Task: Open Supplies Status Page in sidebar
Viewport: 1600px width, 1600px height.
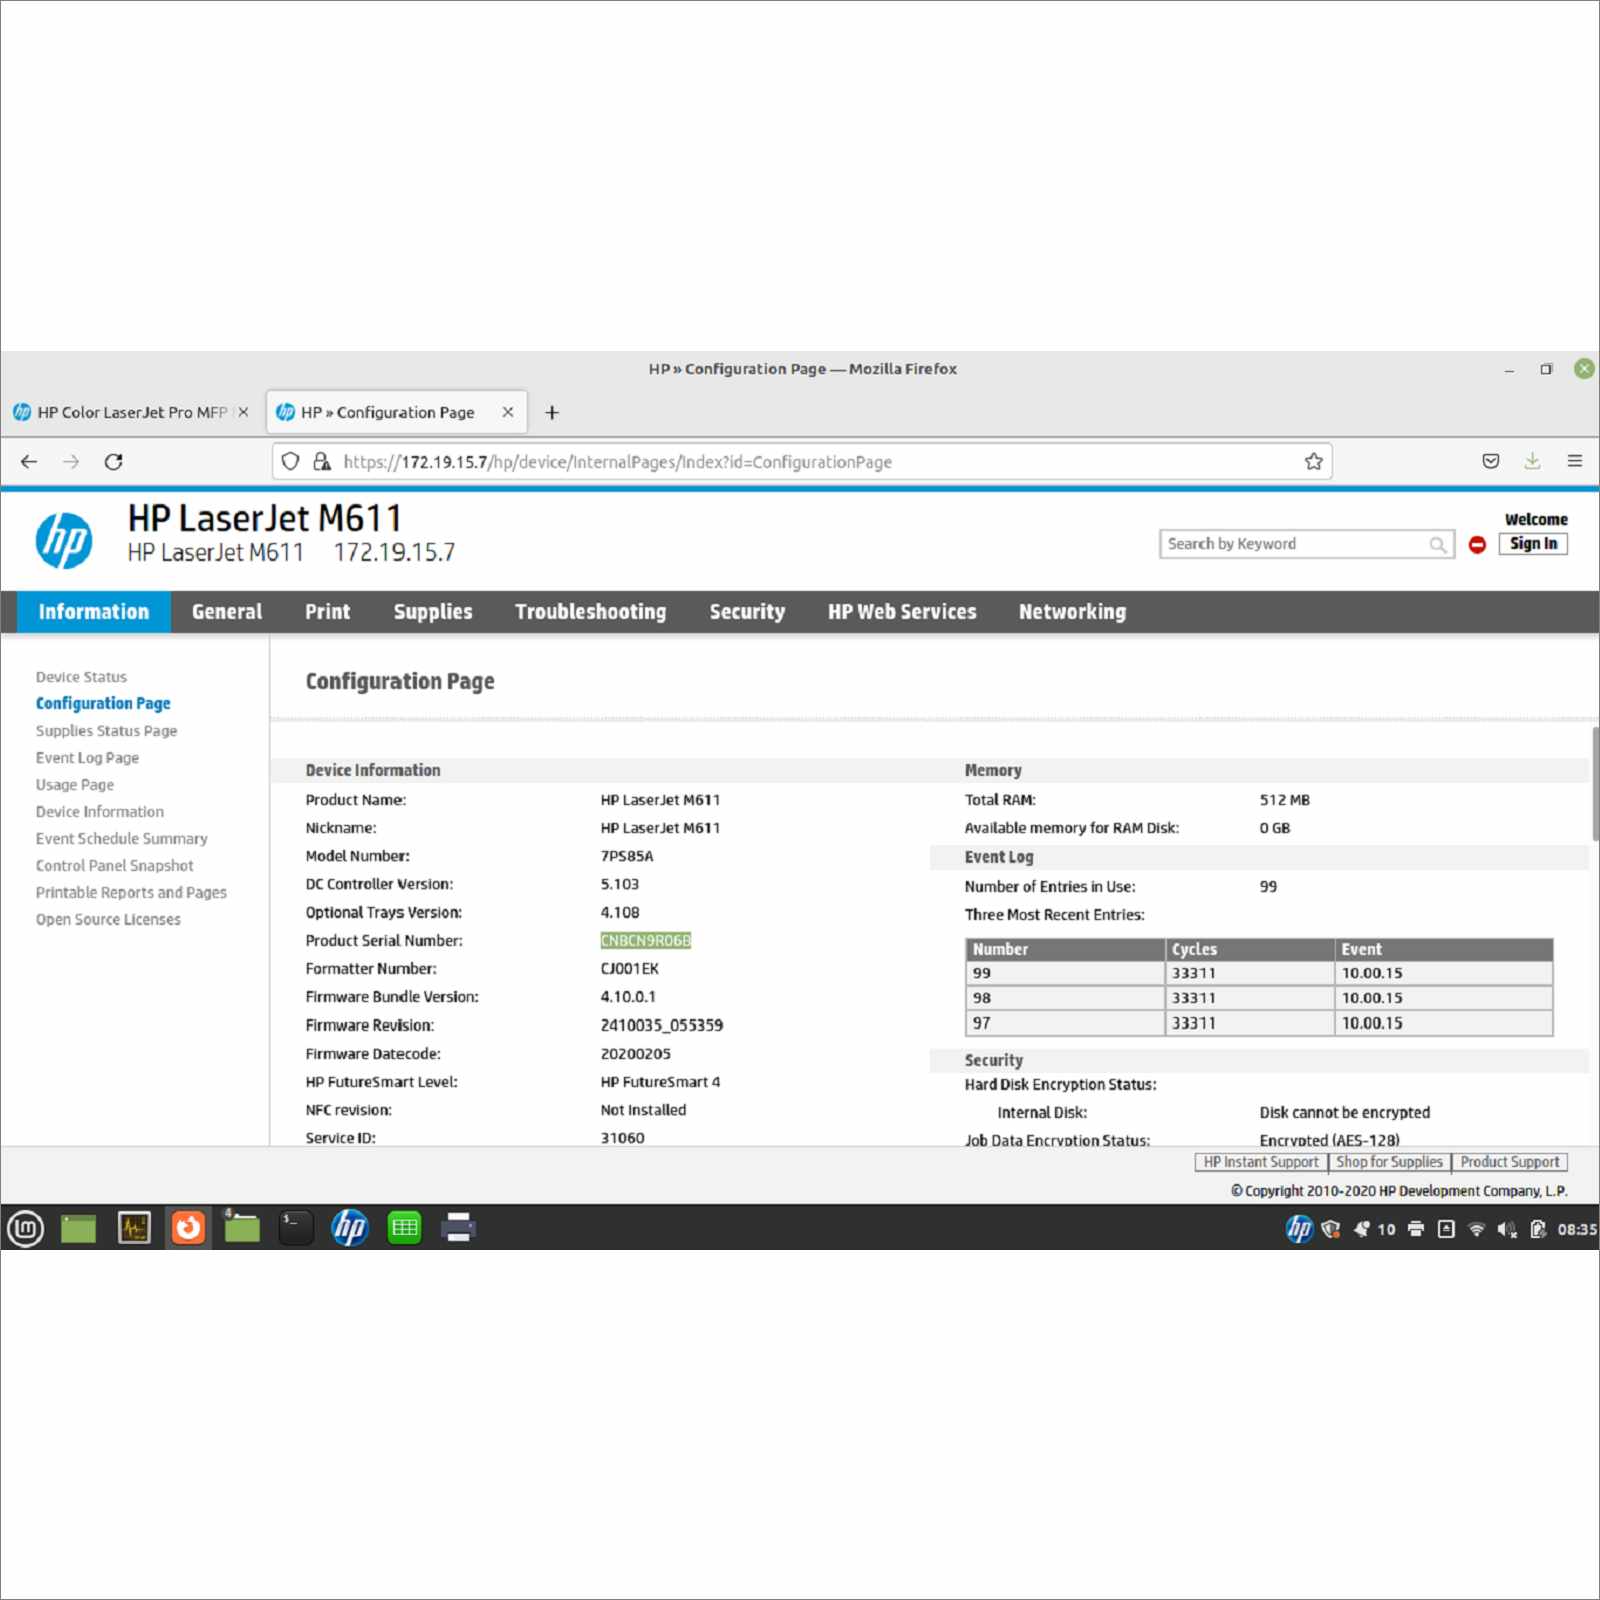Action: (106, 731)
